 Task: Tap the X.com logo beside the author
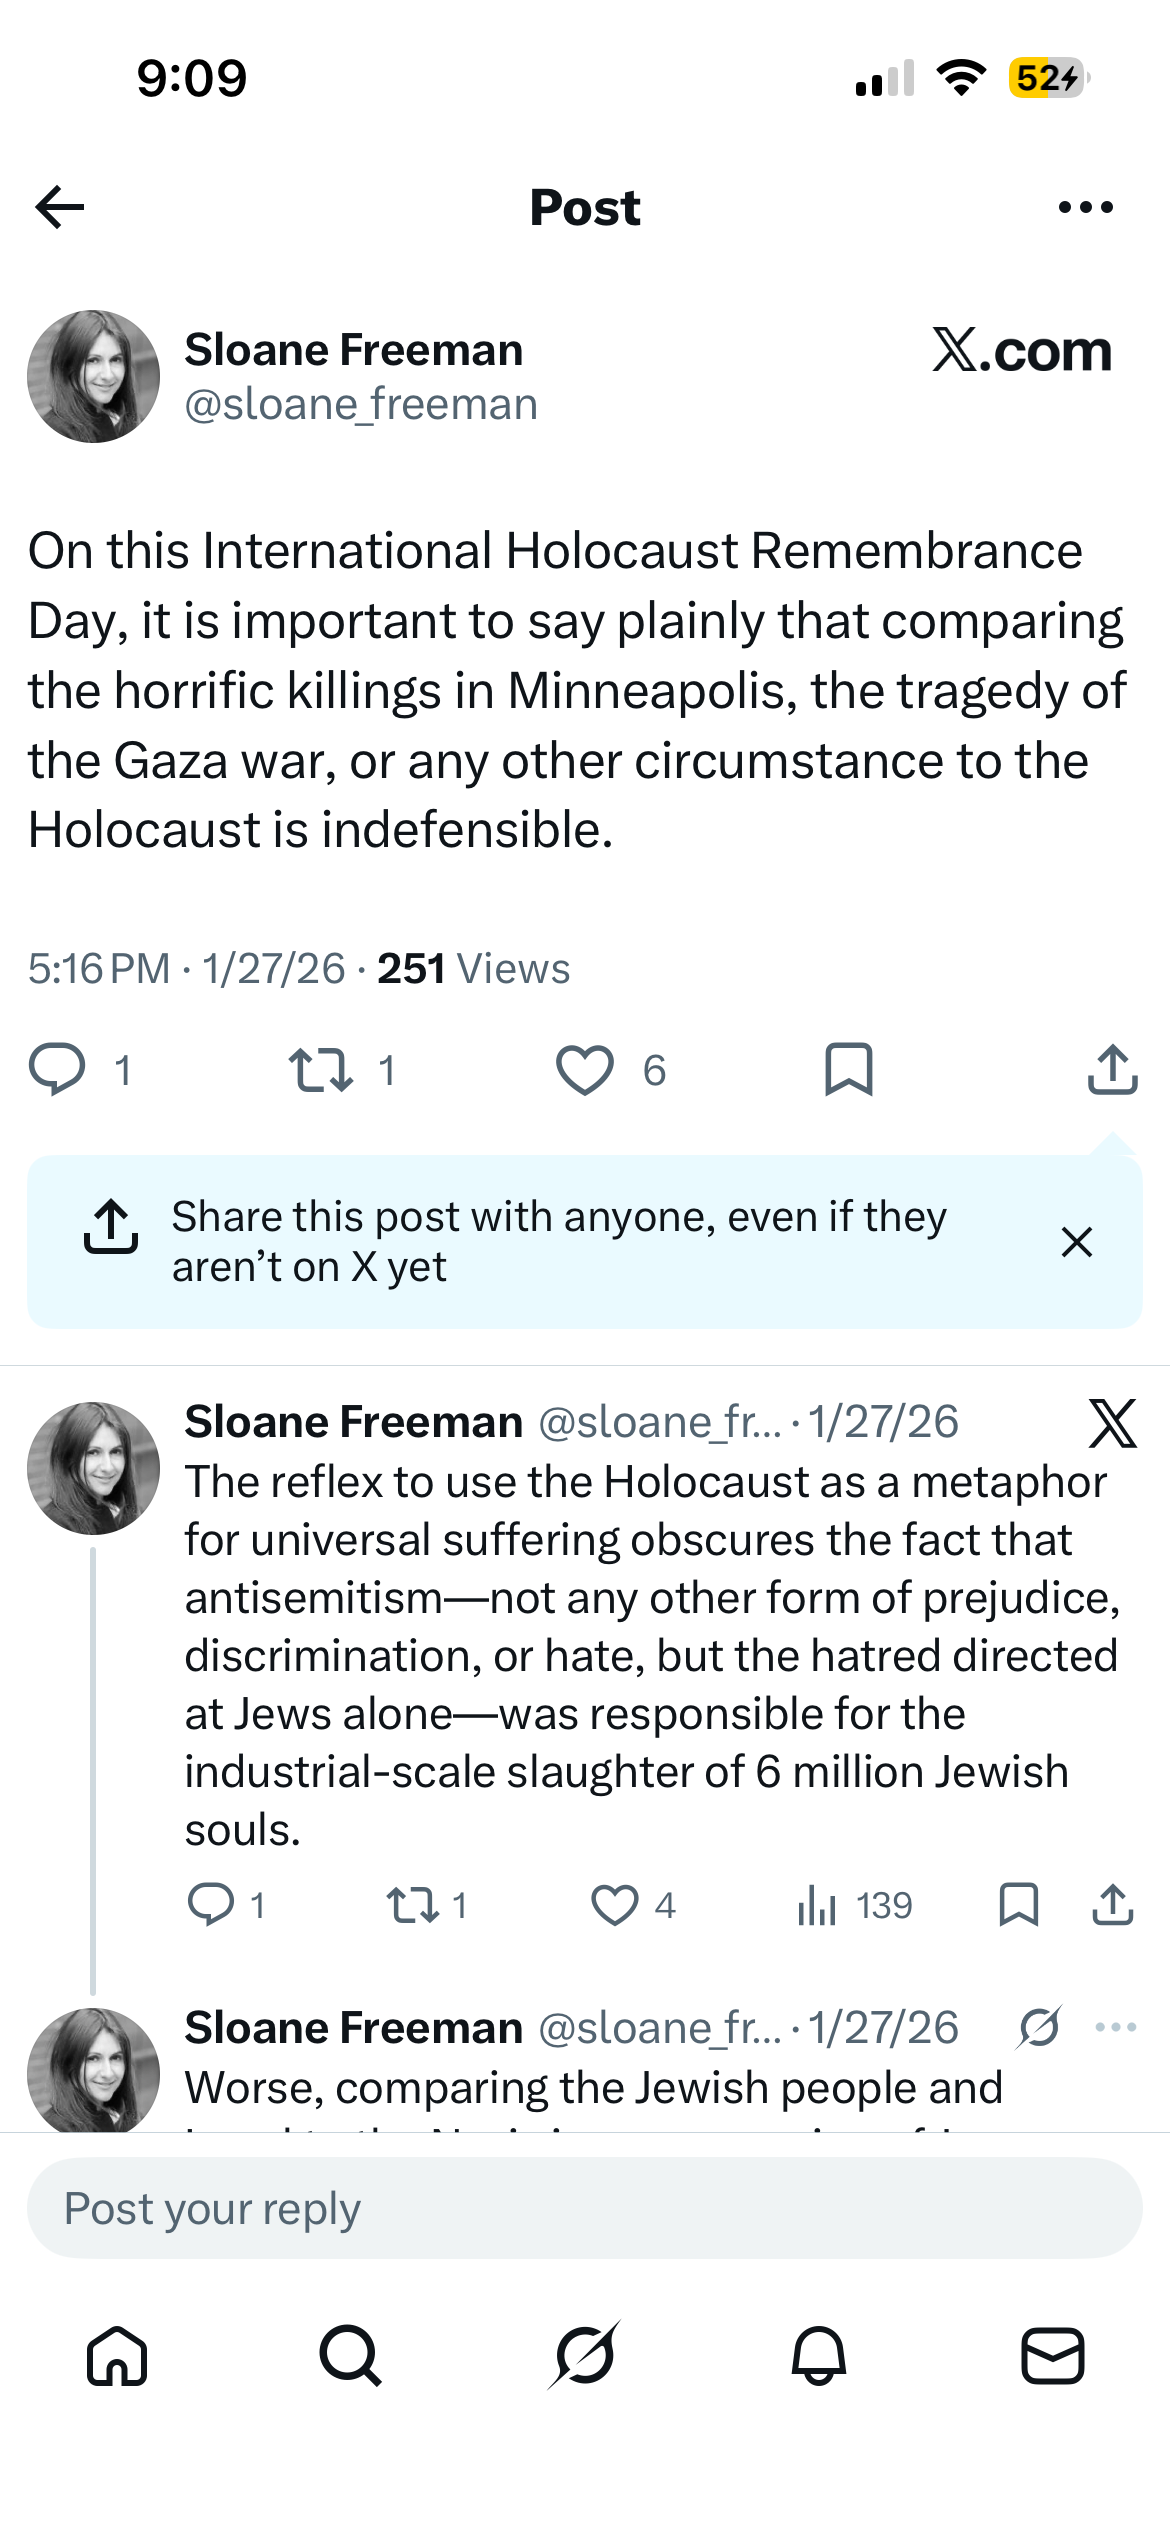[x=1021, y=351]
